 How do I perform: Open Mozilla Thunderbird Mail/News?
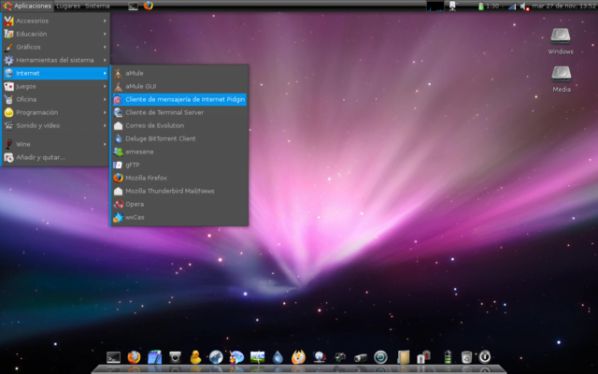(x=180, y=191)
